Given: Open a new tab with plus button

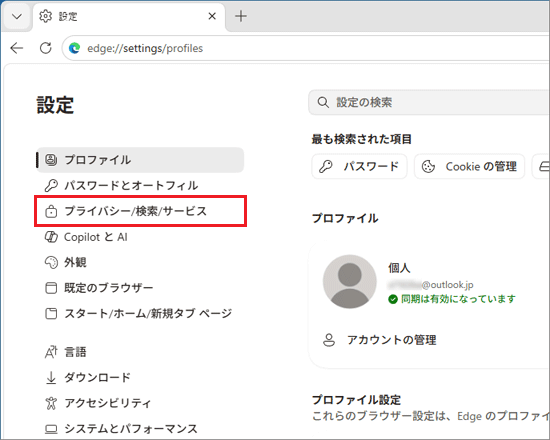Looking at the screenshot, I should (241, 16).
